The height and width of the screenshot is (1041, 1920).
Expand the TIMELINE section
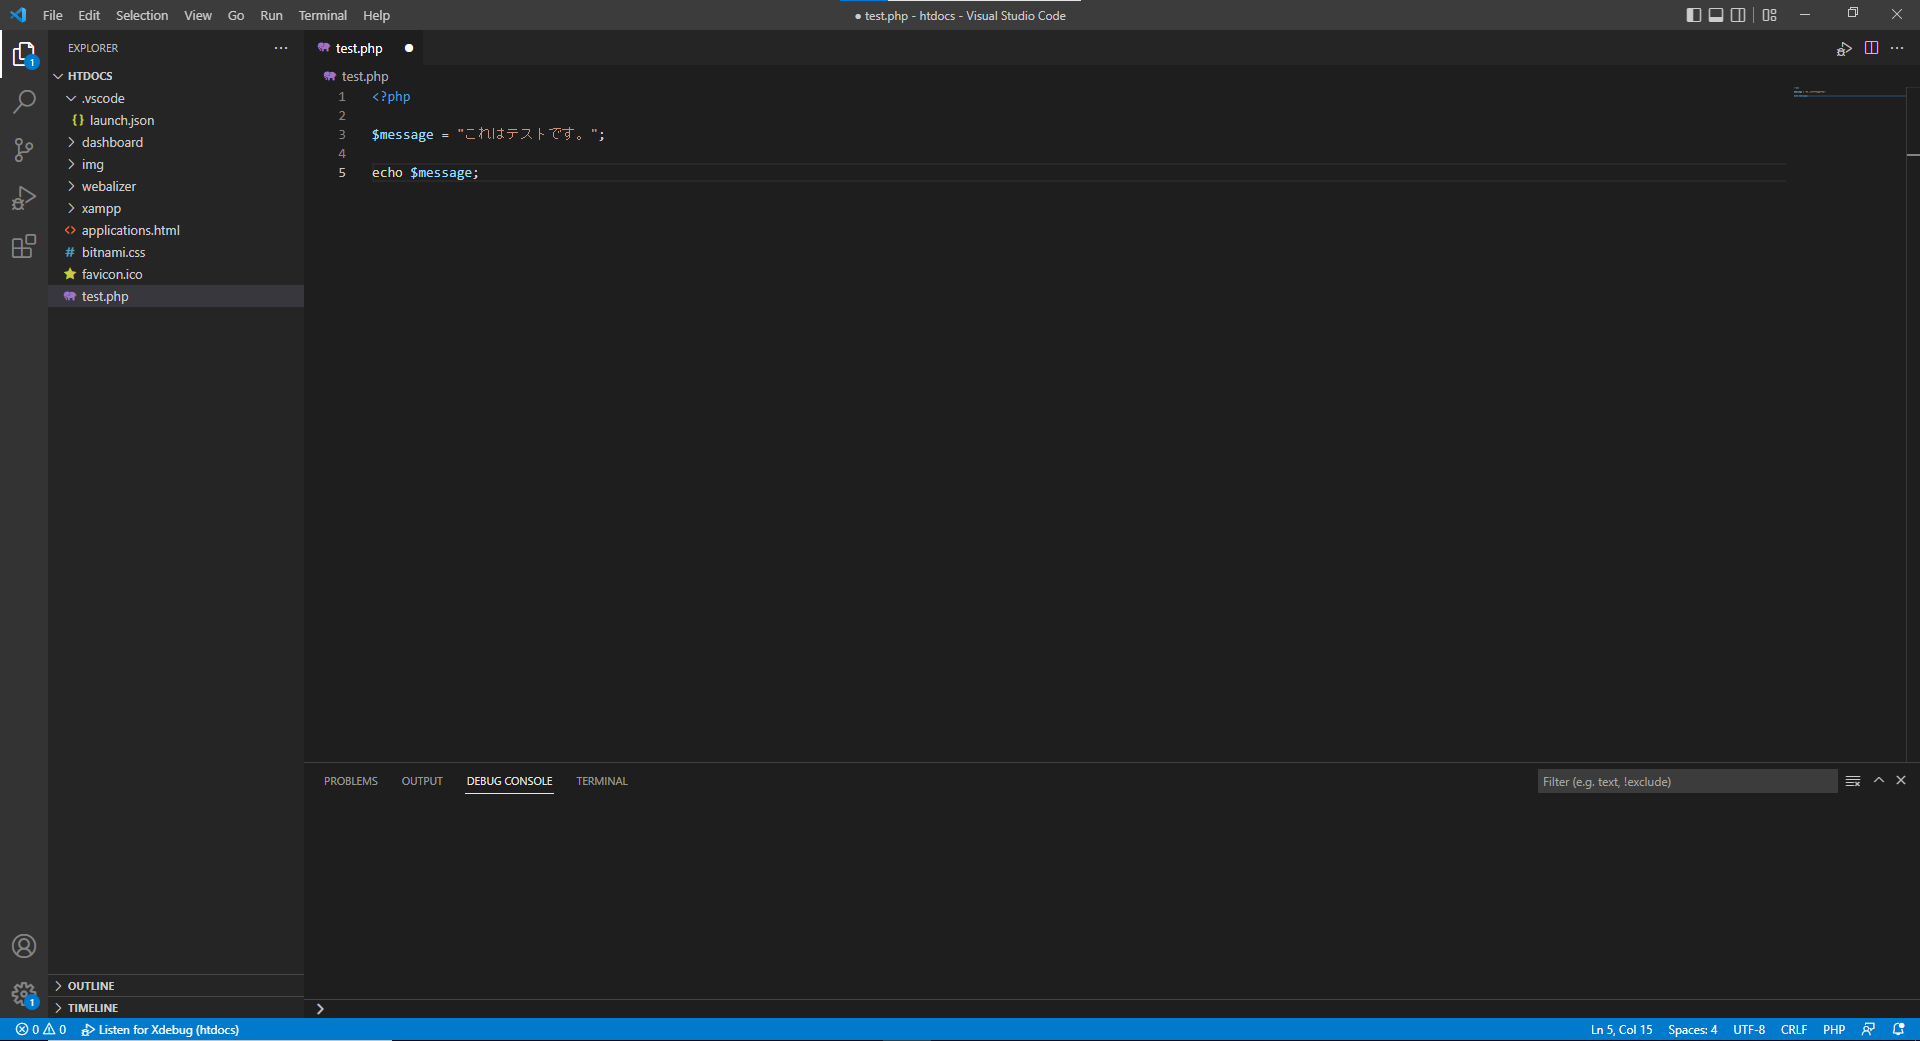coord(176,1008)
